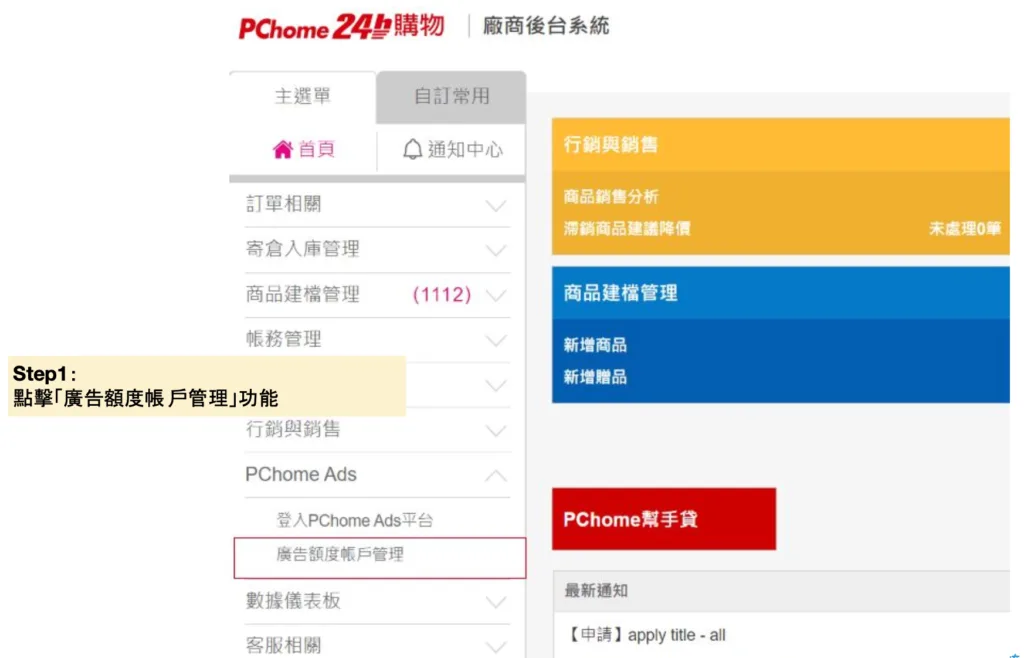The width and height of the screenshot is (1024, 658).
Task: Open 登入PChome Ads平台 link
Action: tap(354, 521)
